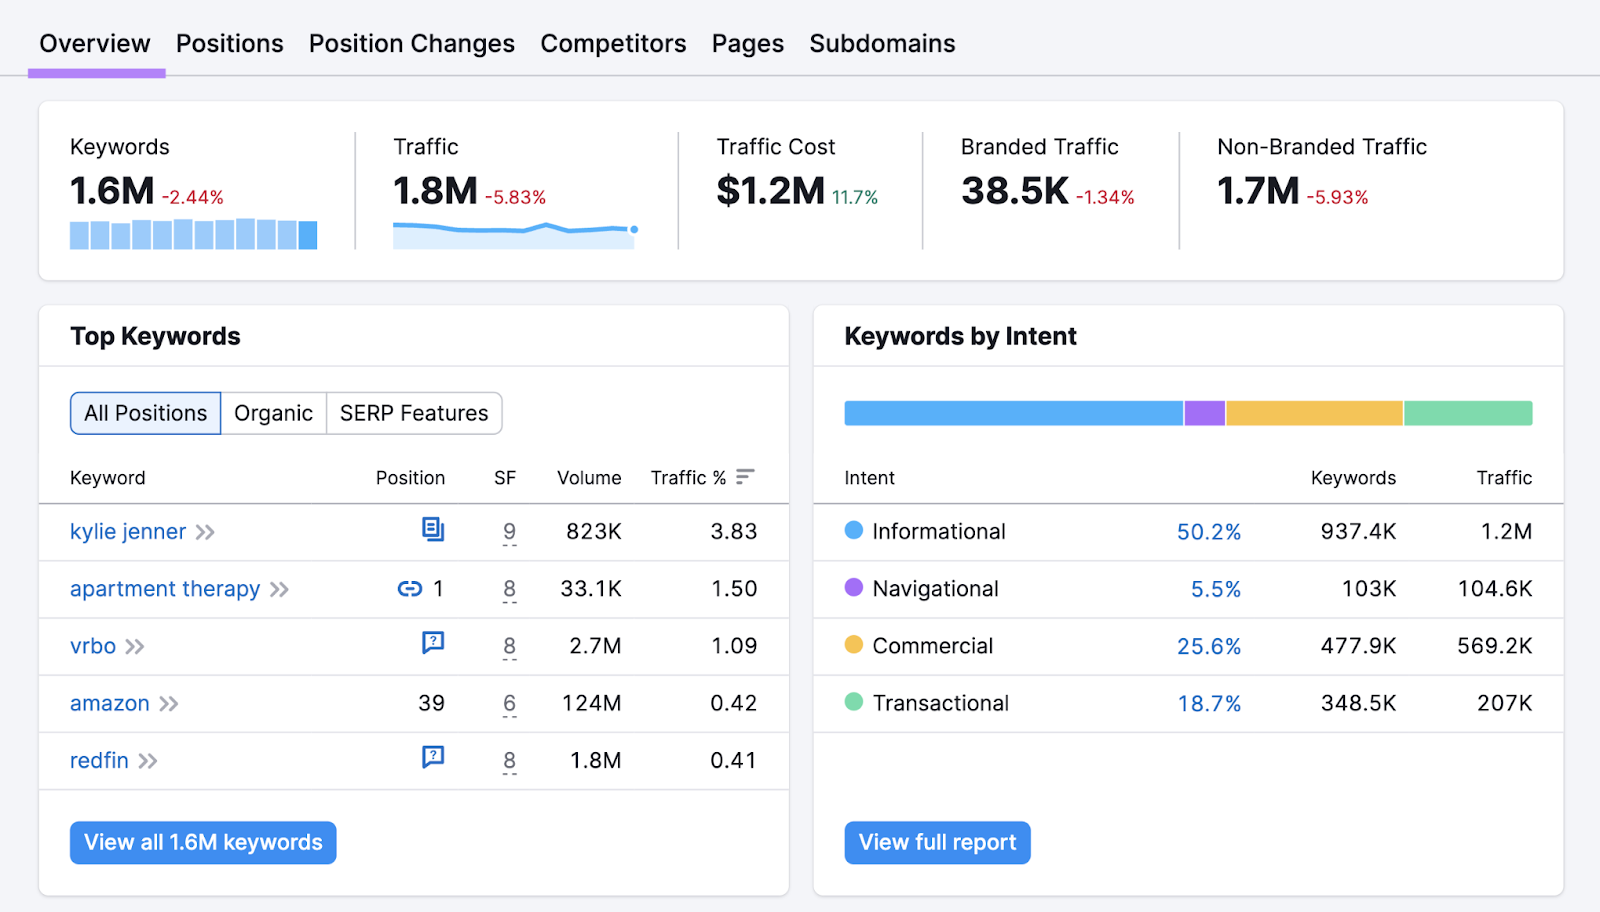
Task: Click the featured snippet icon beside kylie jenner
Action: point(433,530)
